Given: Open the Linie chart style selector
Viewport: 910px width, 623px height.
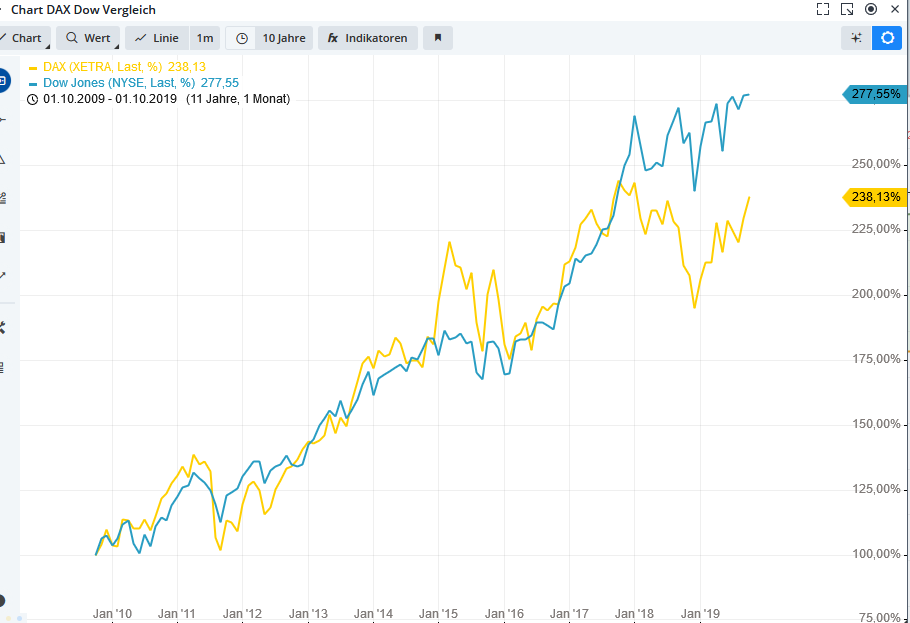Looking at the screenshot, I should (157, 37).
